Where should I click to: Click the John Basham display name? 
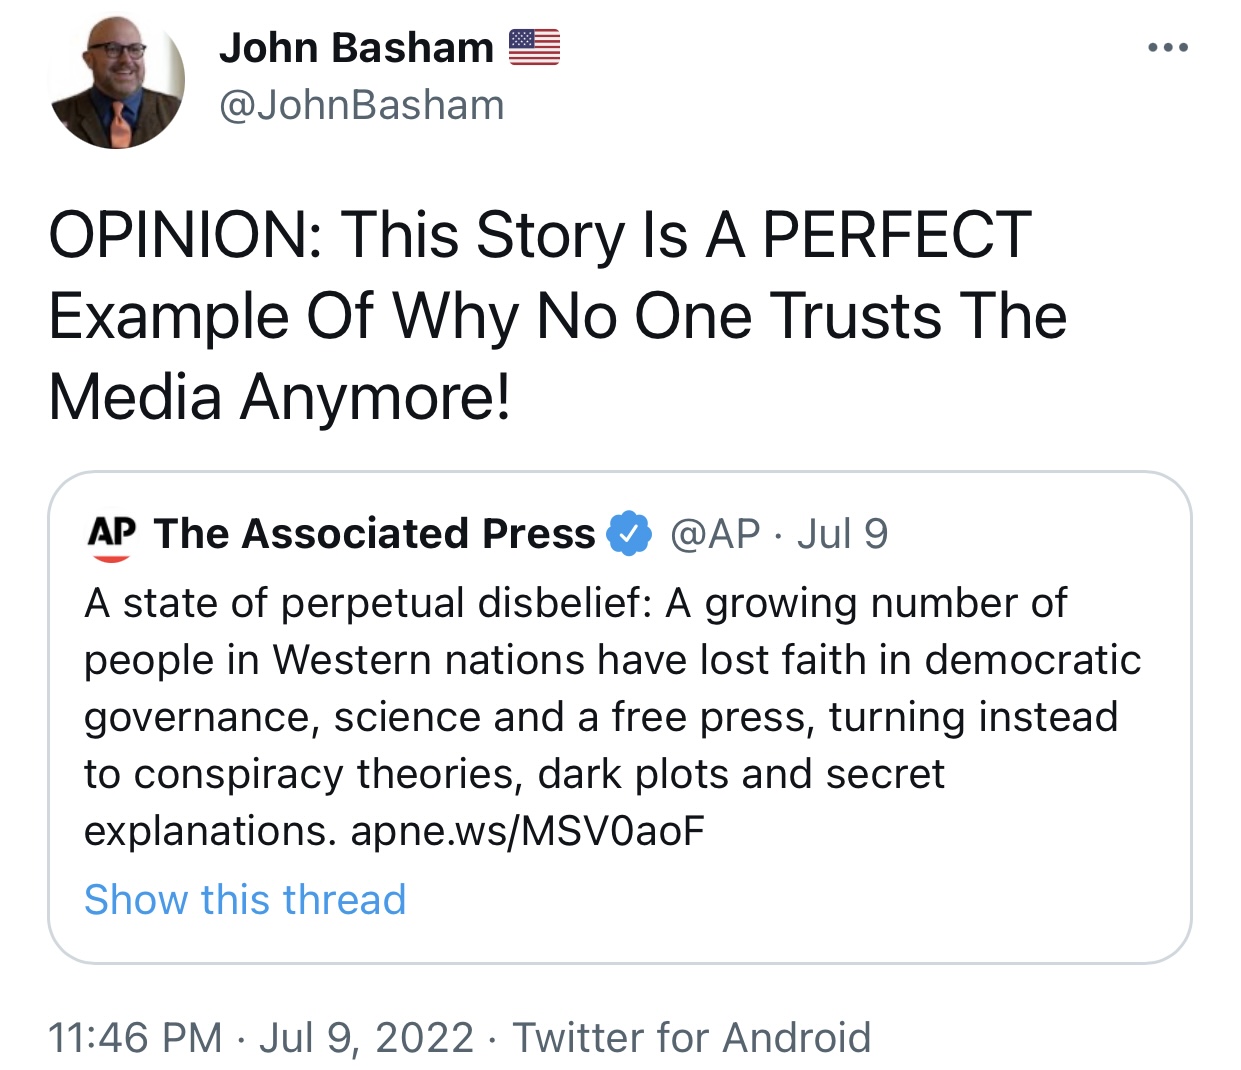tap(356, 47)
